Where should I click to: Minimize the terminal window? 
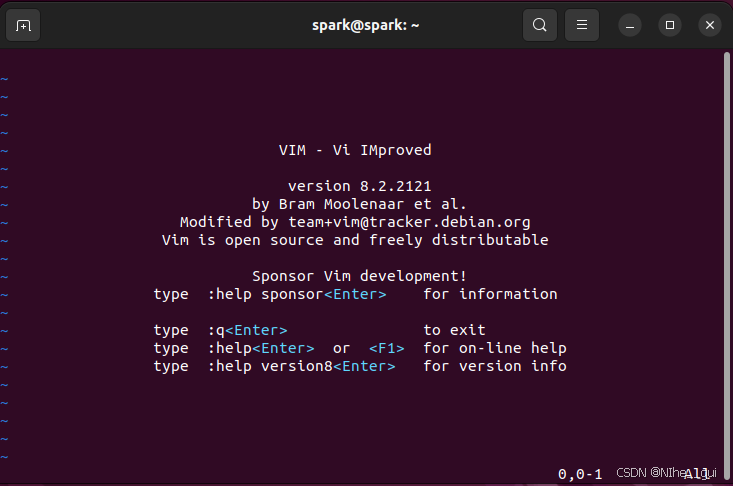click(630, 25)
